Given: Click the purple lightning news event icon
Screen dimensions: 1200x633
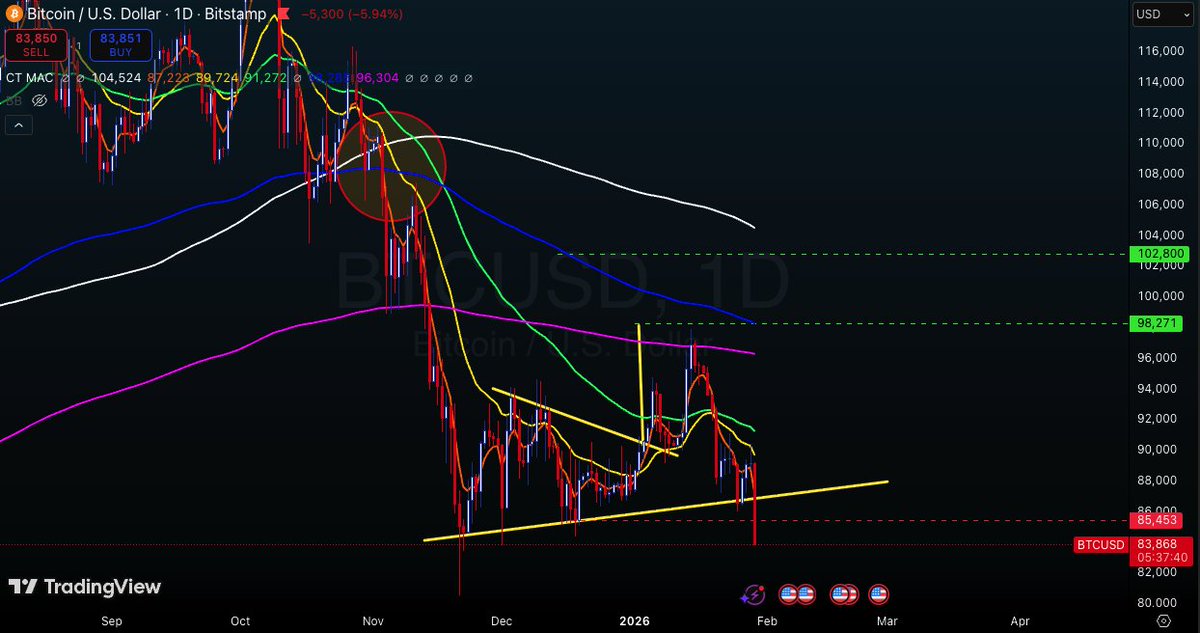Looking at the screenshot, I should pyautogui.click(x=752, y=595).
